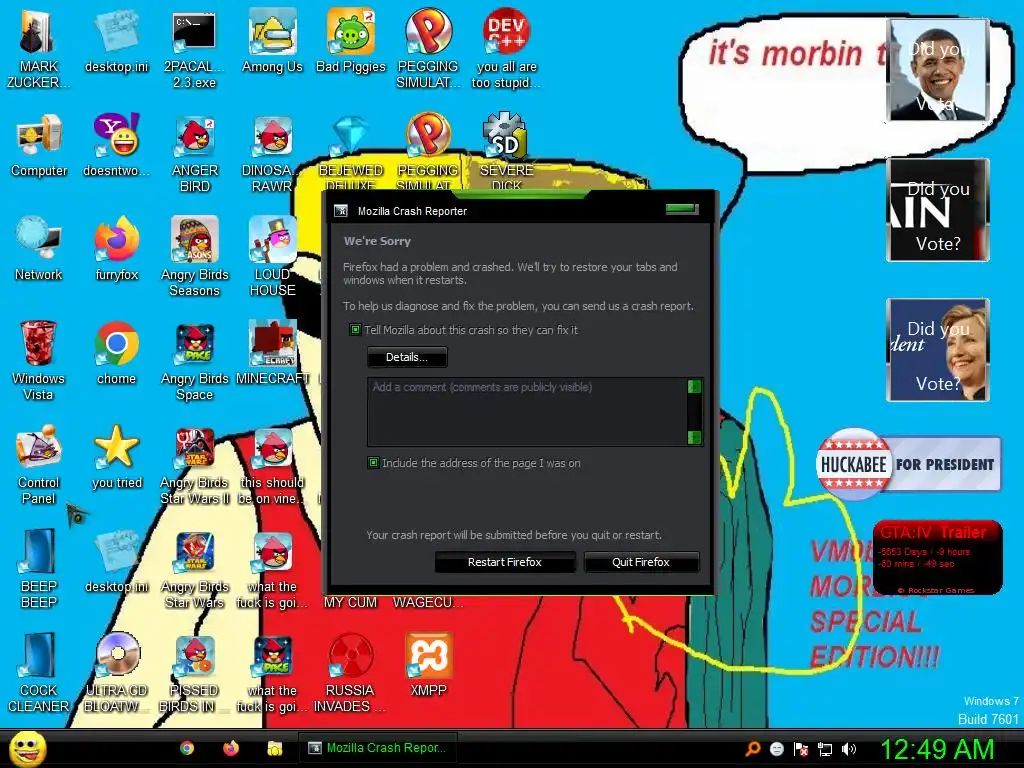Open the Obama 'Did you Vote?' gadget
Image resolution: width=1024 pixels, height=768 pixels.
(x=938, y=70)
